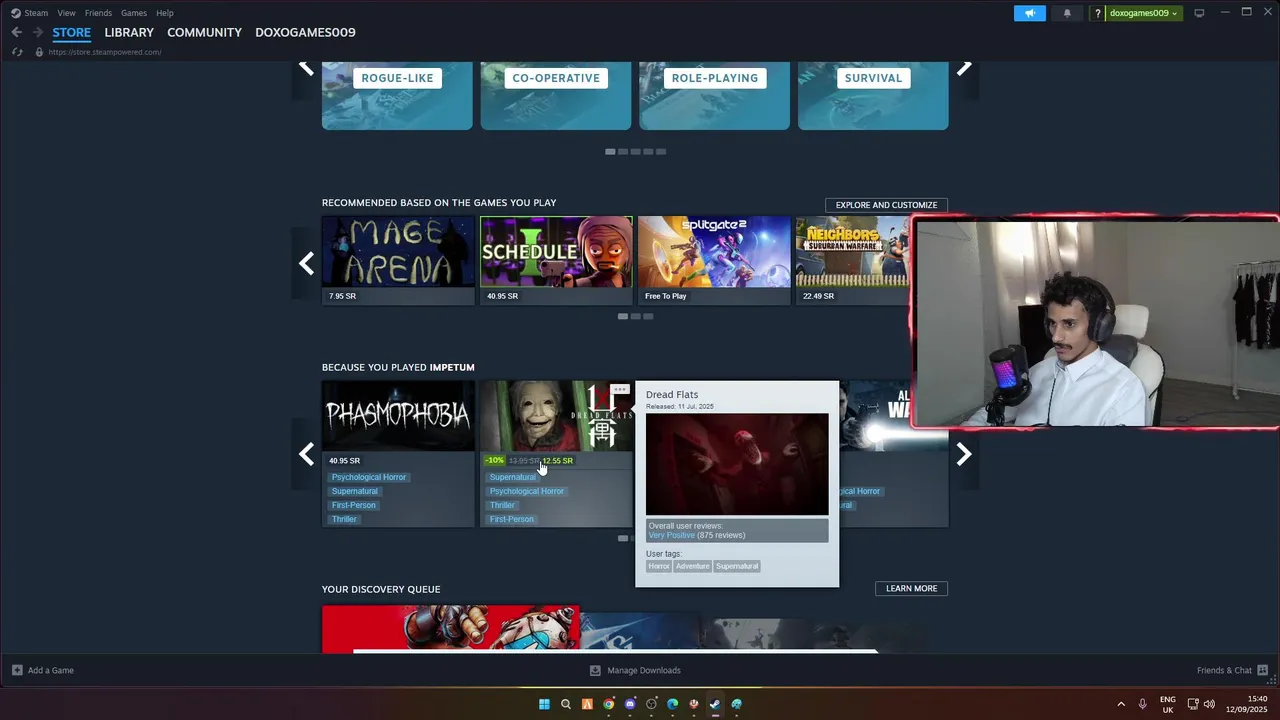1280x720 pixels.
Task: Switch to the STORE tab
Action: (72, 32)
